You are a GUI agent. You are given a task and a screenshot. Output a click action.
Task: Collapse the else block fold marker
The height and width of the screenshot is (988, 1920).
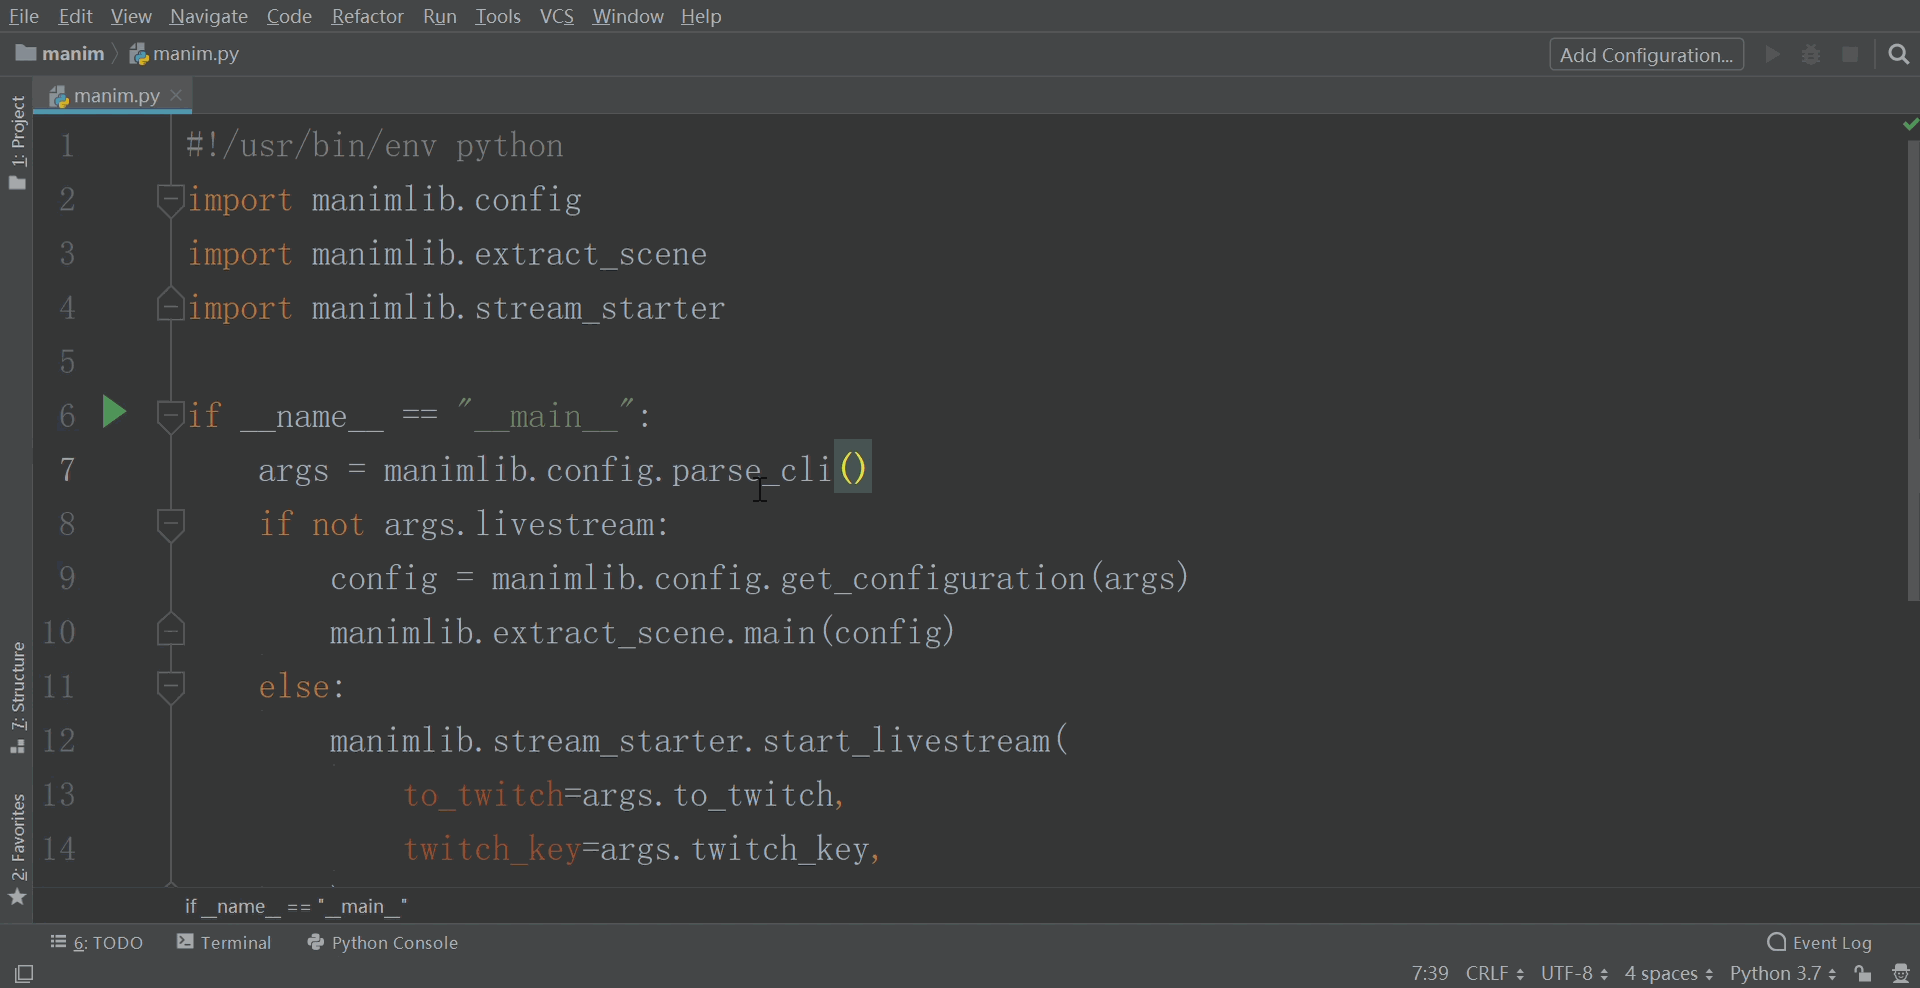coord(171,686)
